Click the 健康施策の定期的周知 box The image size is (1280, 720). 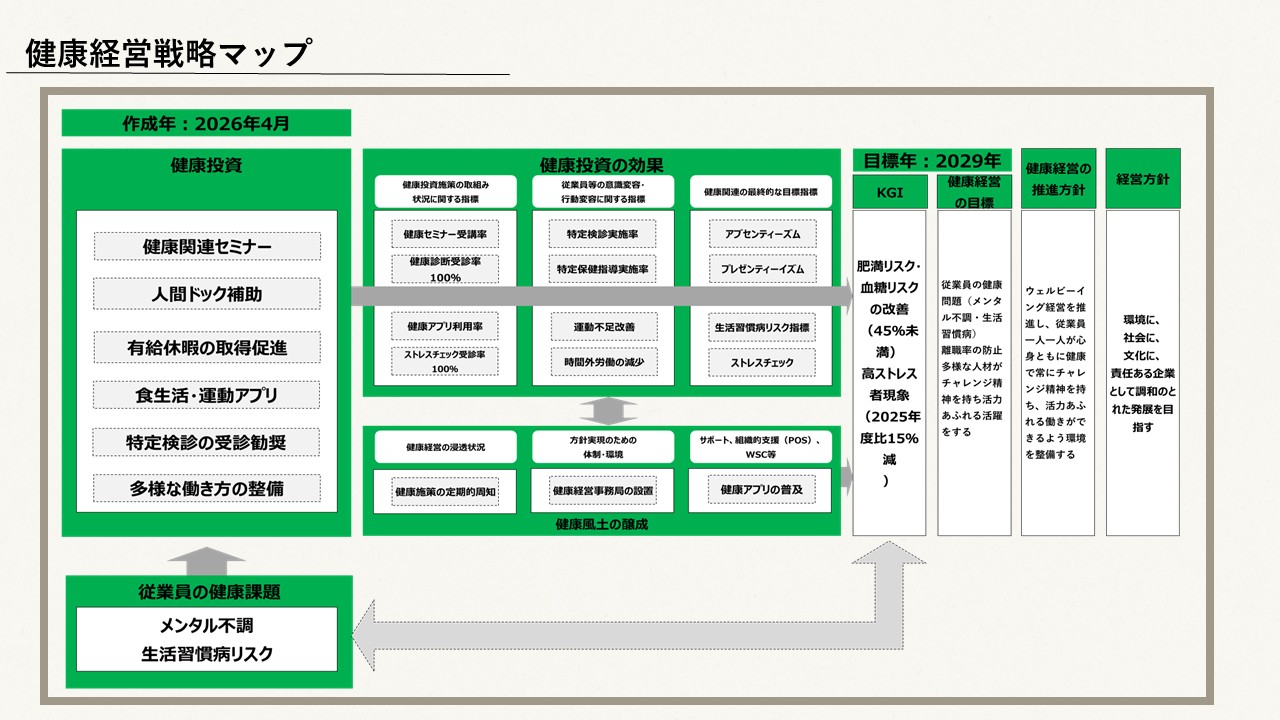tap(445, 491)
